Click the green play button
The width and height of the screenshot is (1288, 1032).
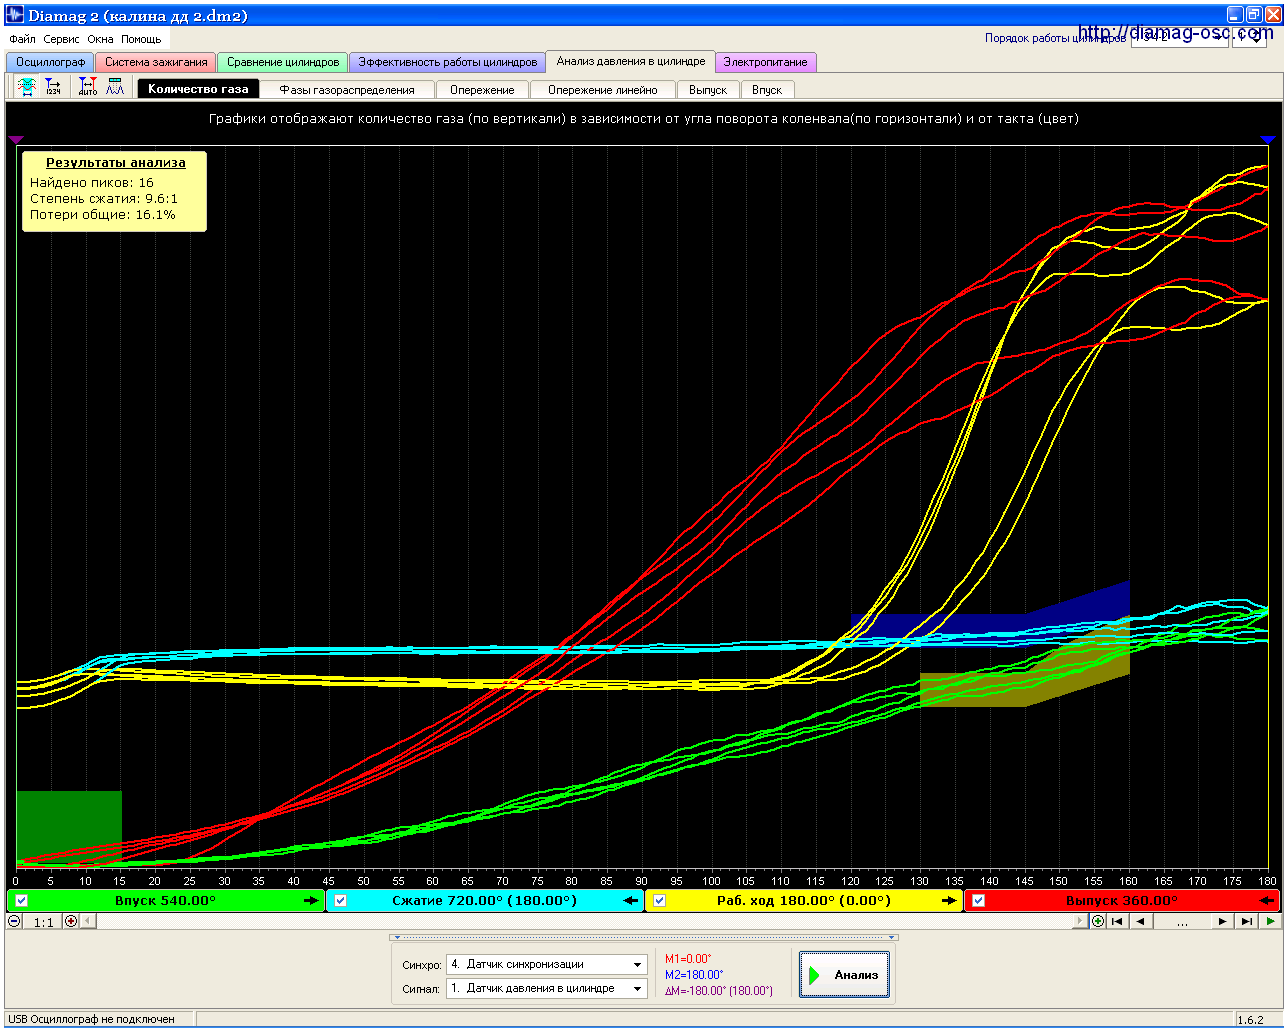(x=1270, y=921)
